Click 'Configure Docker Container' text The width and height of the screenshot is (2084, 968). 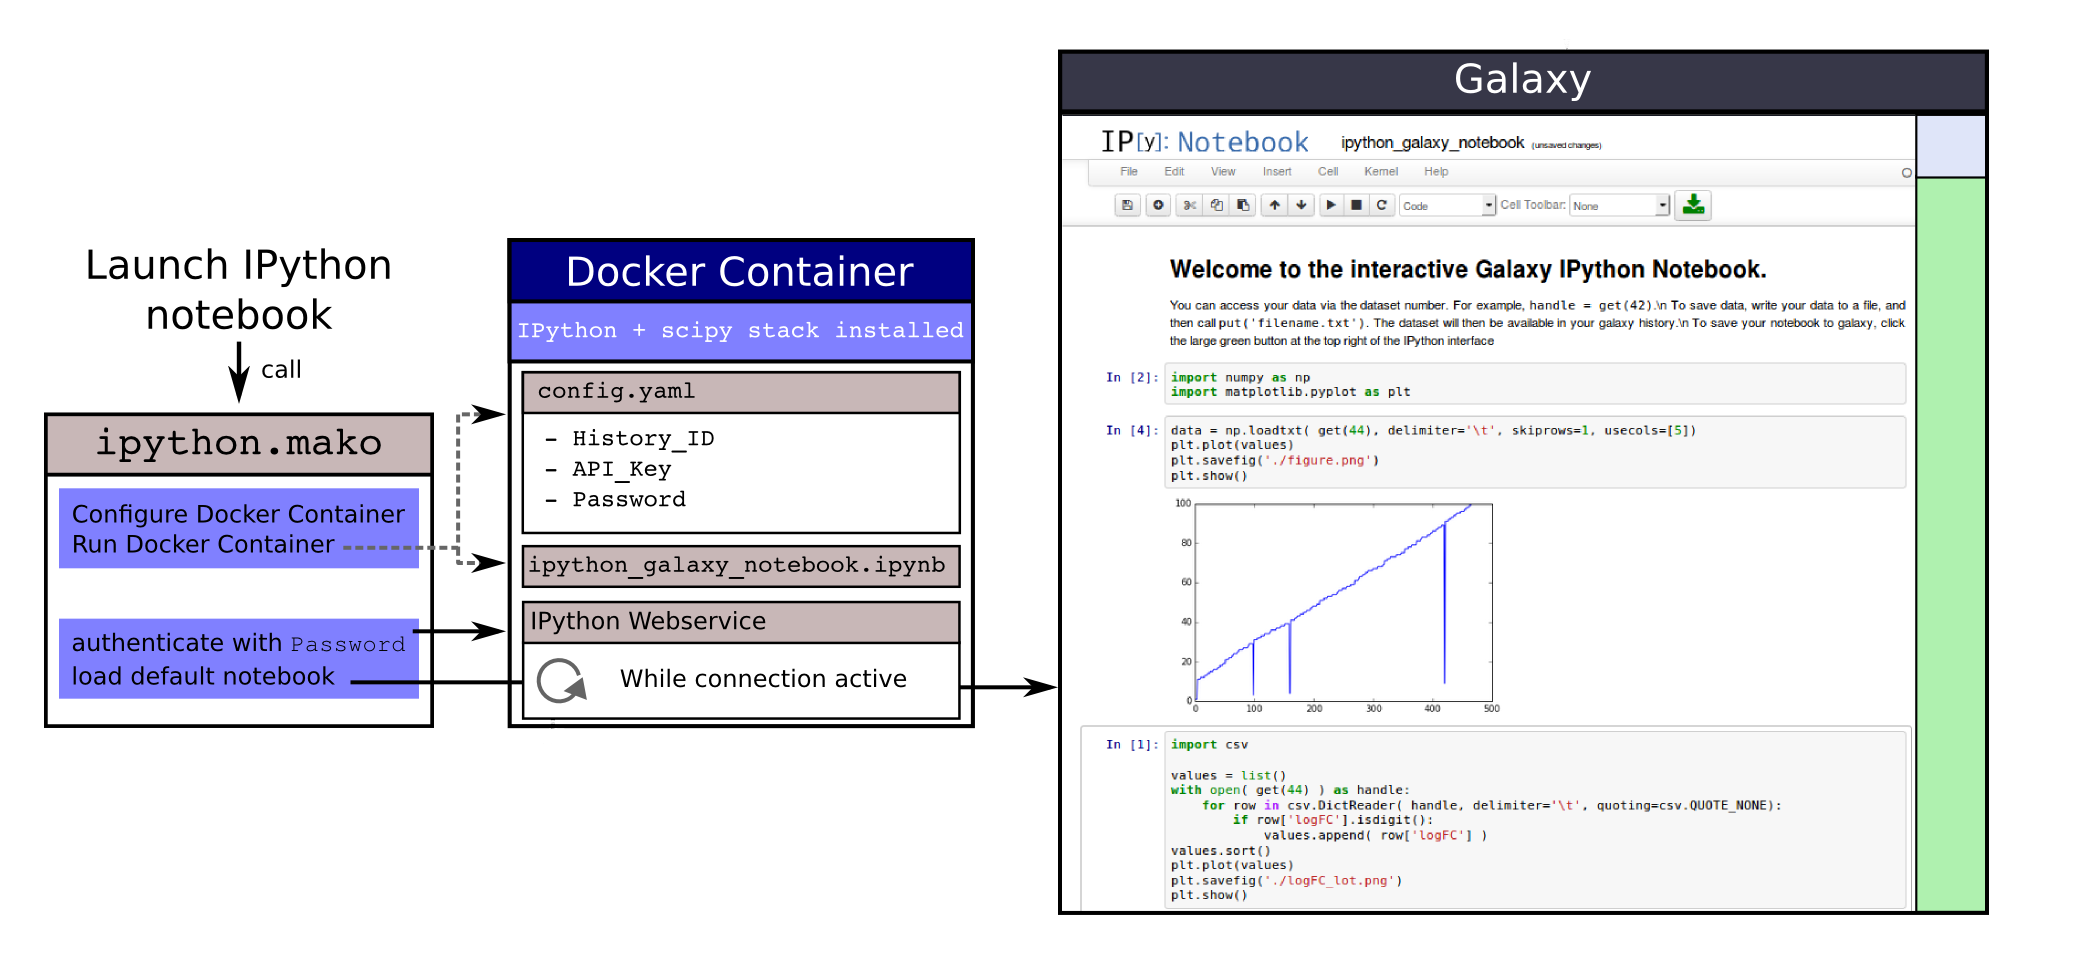pos(238,514)
